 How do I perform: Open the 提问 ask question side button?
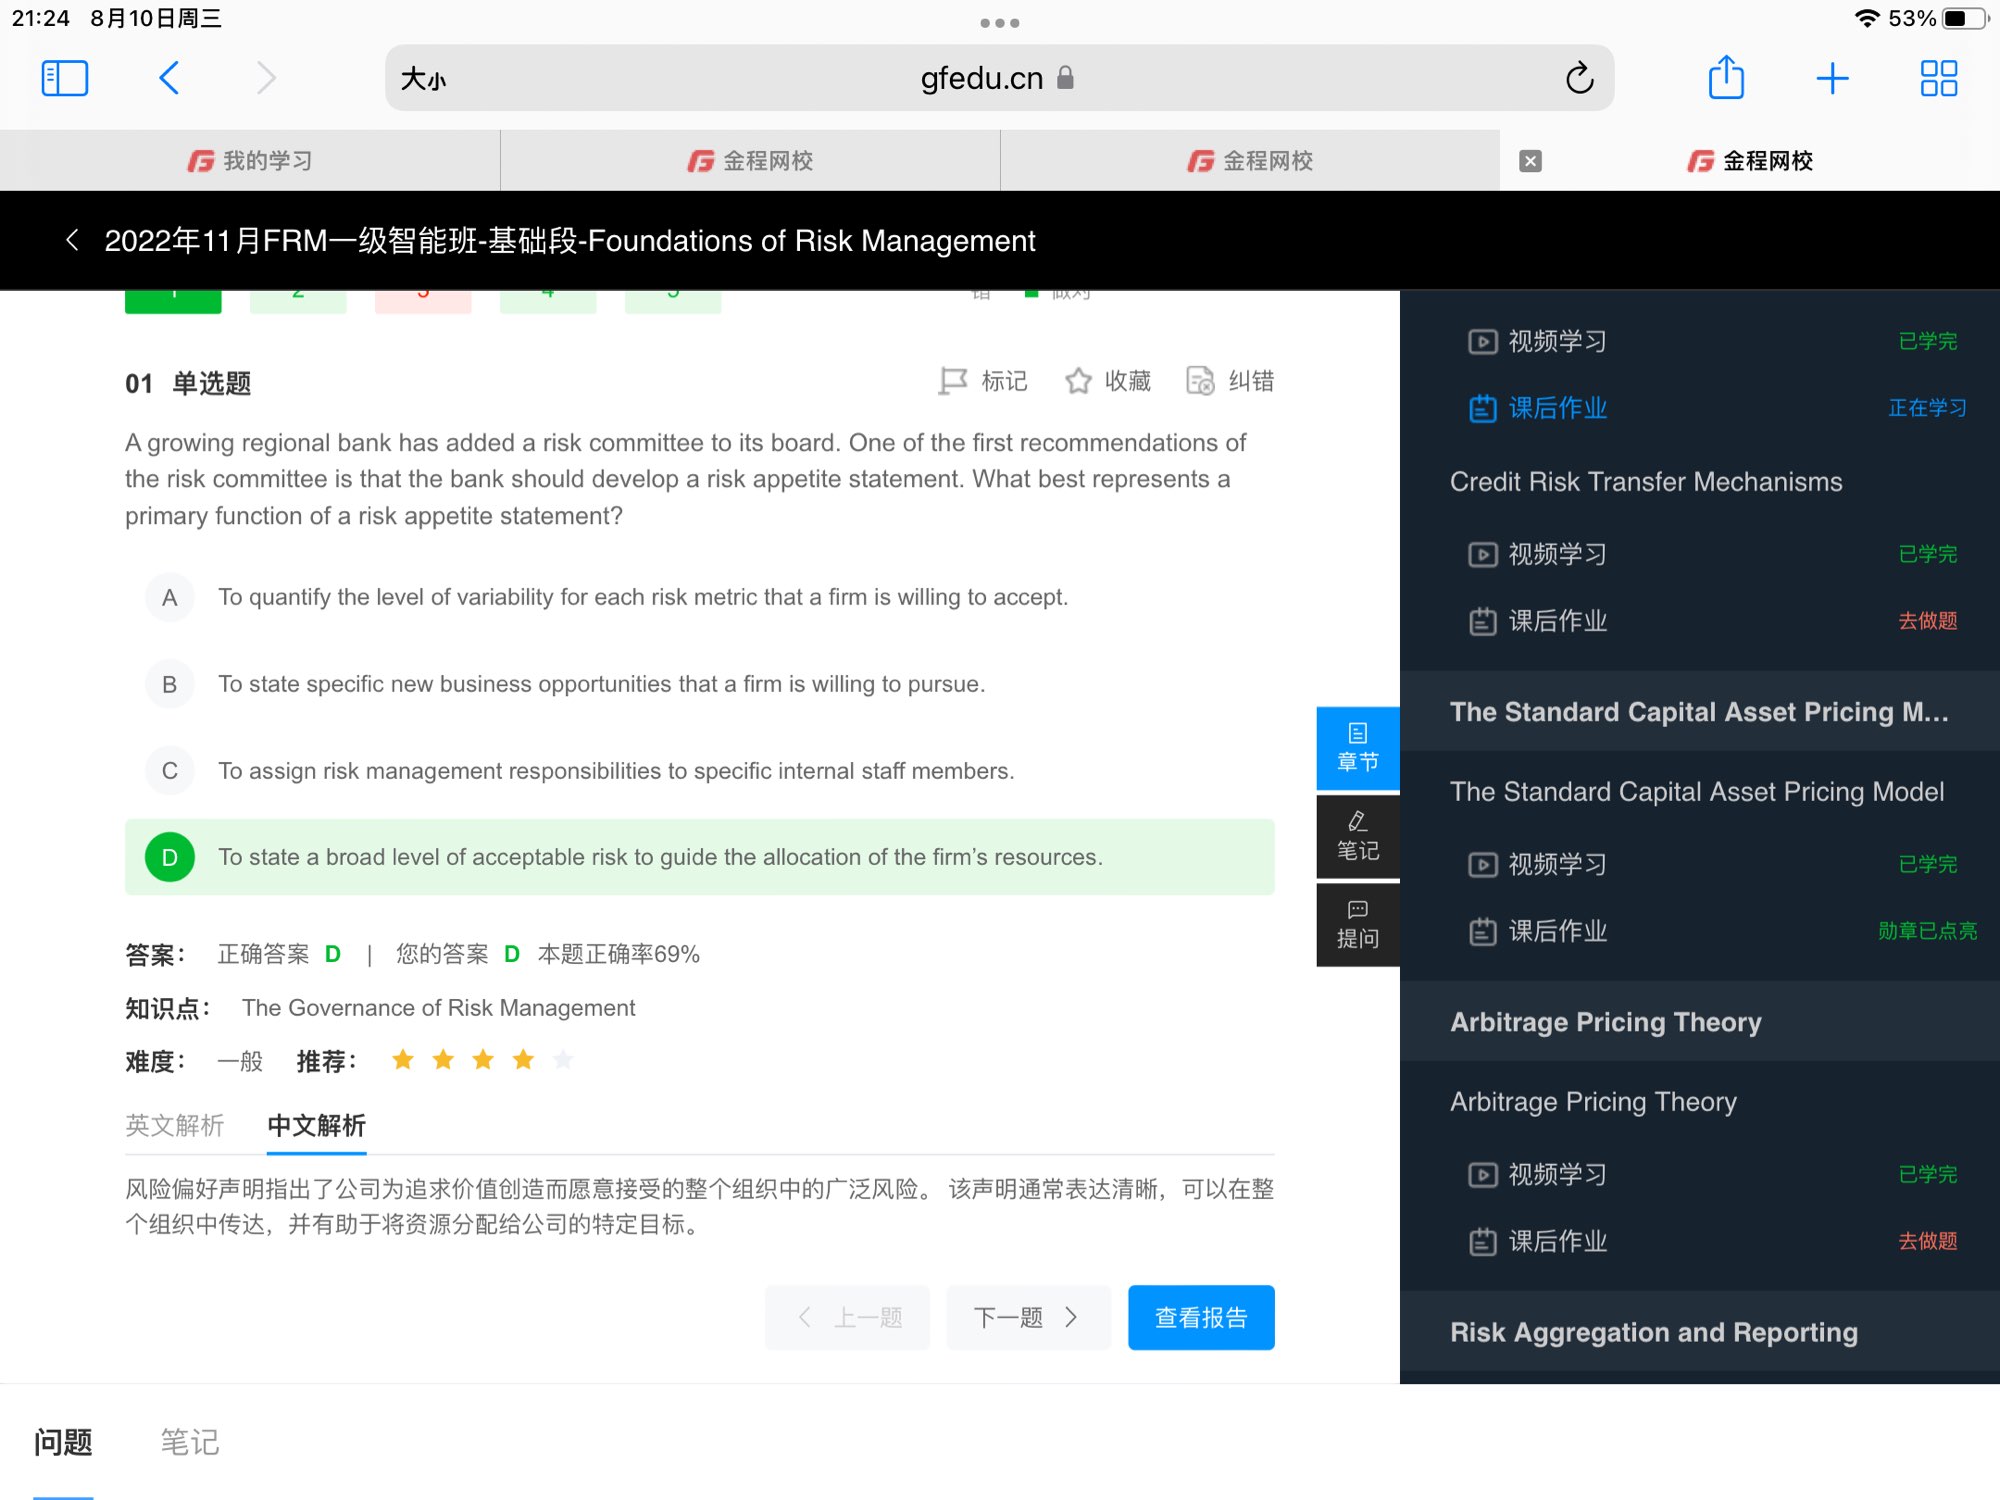tap(1357, 924)
